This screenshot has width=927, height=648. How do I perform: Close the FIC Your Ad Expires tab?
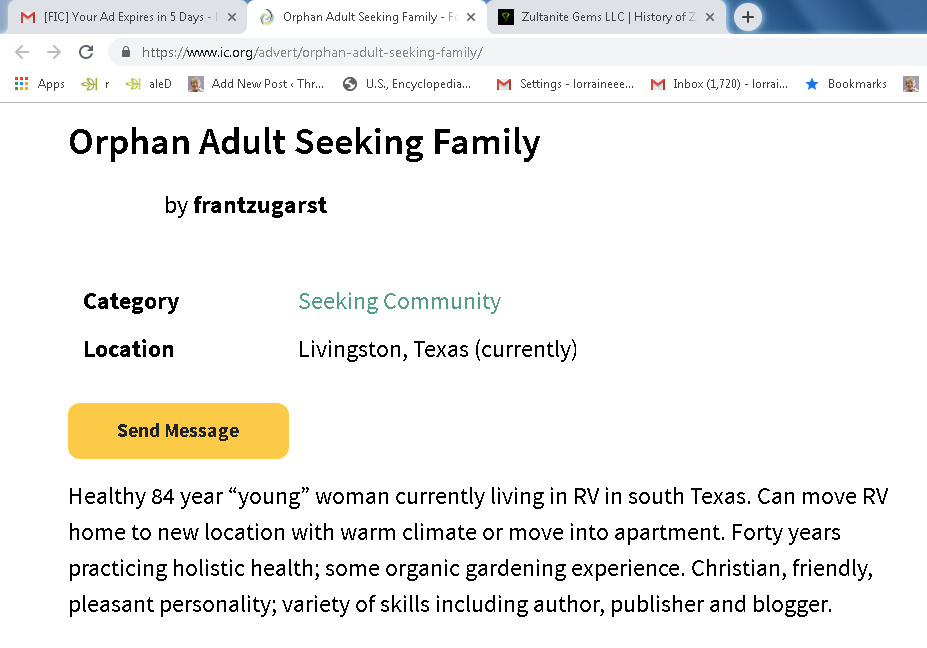coord(232,17)
